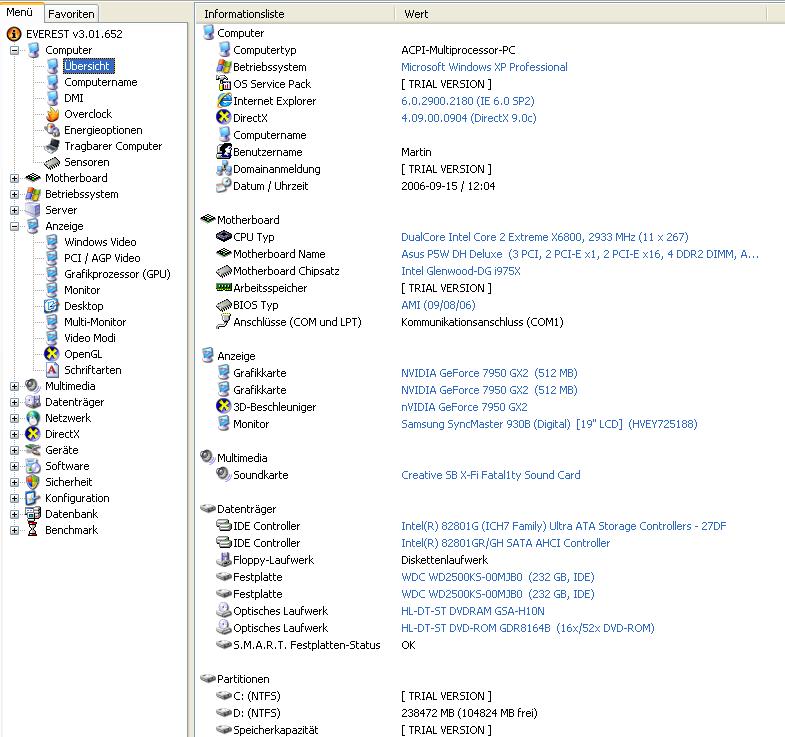Click the Datum / Uhrzeit clock icon
This screenshot has width=785, height=737.
point(223,186)
